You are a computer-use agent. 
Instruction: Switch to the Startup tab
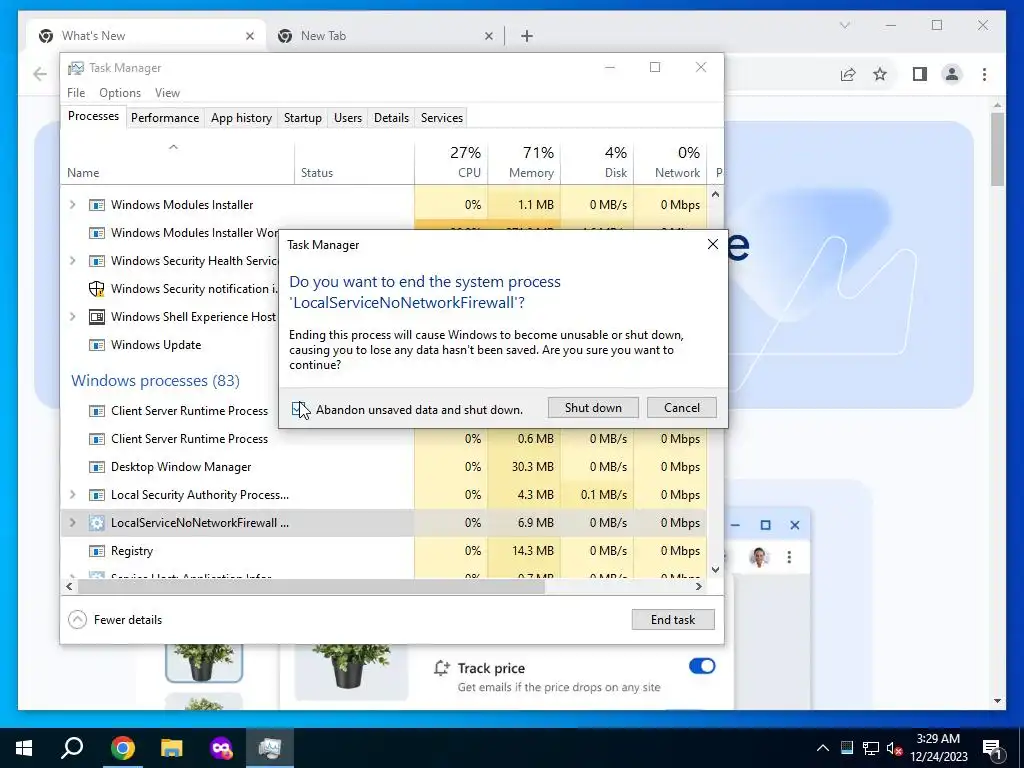(x=302, y=118)
